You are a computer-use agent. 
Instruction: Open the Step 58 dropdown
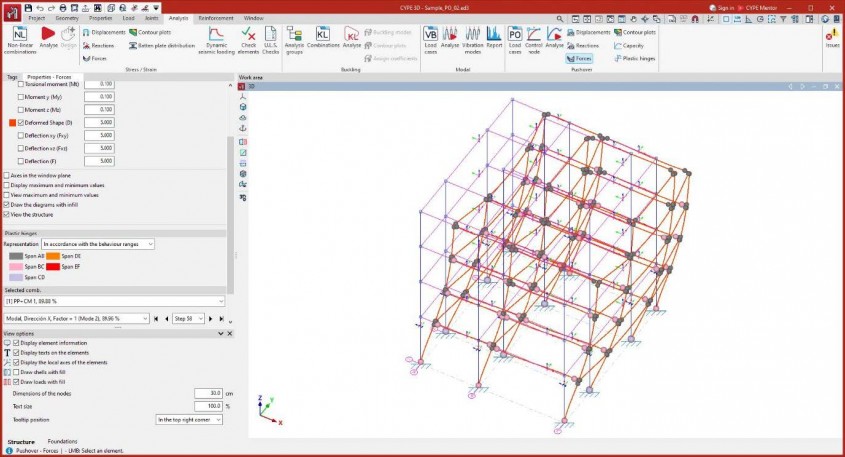pos(188,318)
